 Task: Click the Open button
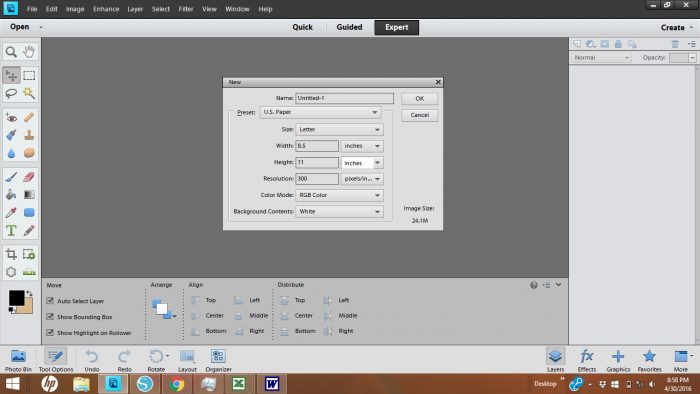pos(20,27)
